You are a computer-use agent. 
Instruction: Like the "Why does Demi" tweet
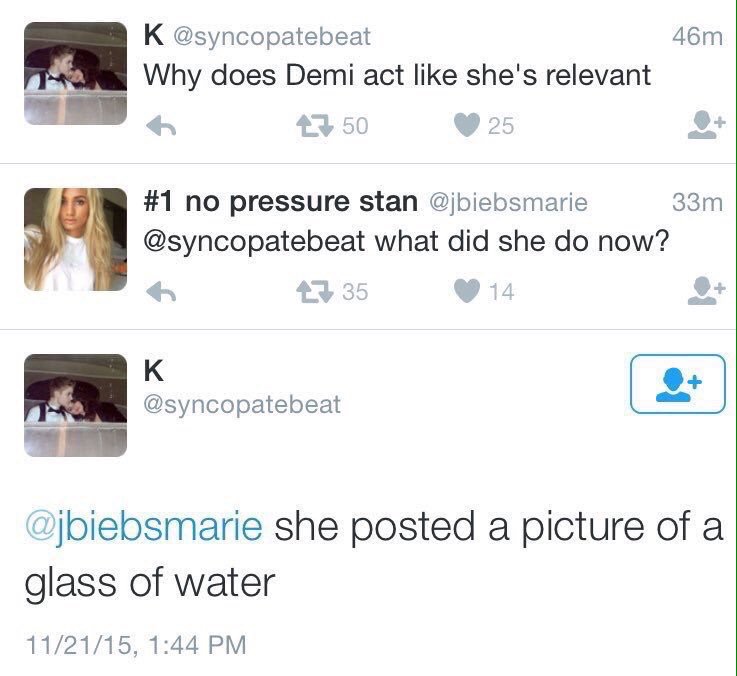465,126
